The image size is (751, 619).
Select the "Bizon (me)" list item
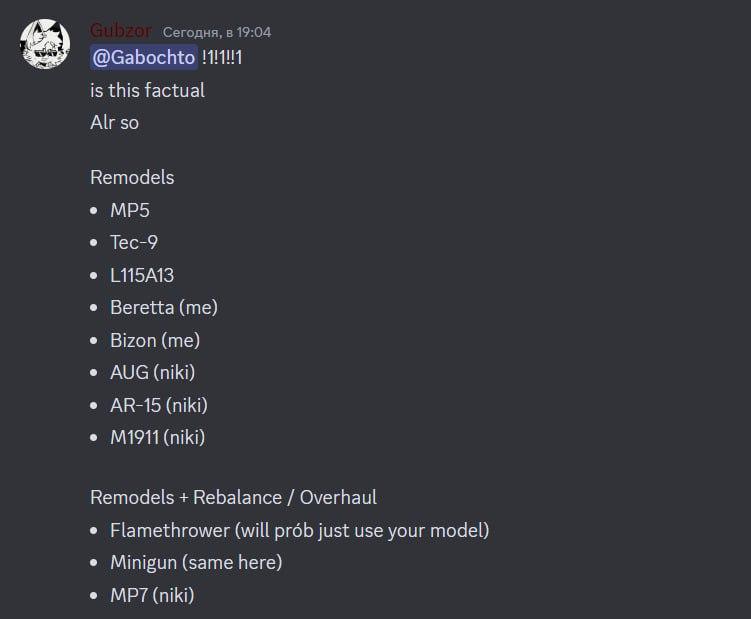155,340
